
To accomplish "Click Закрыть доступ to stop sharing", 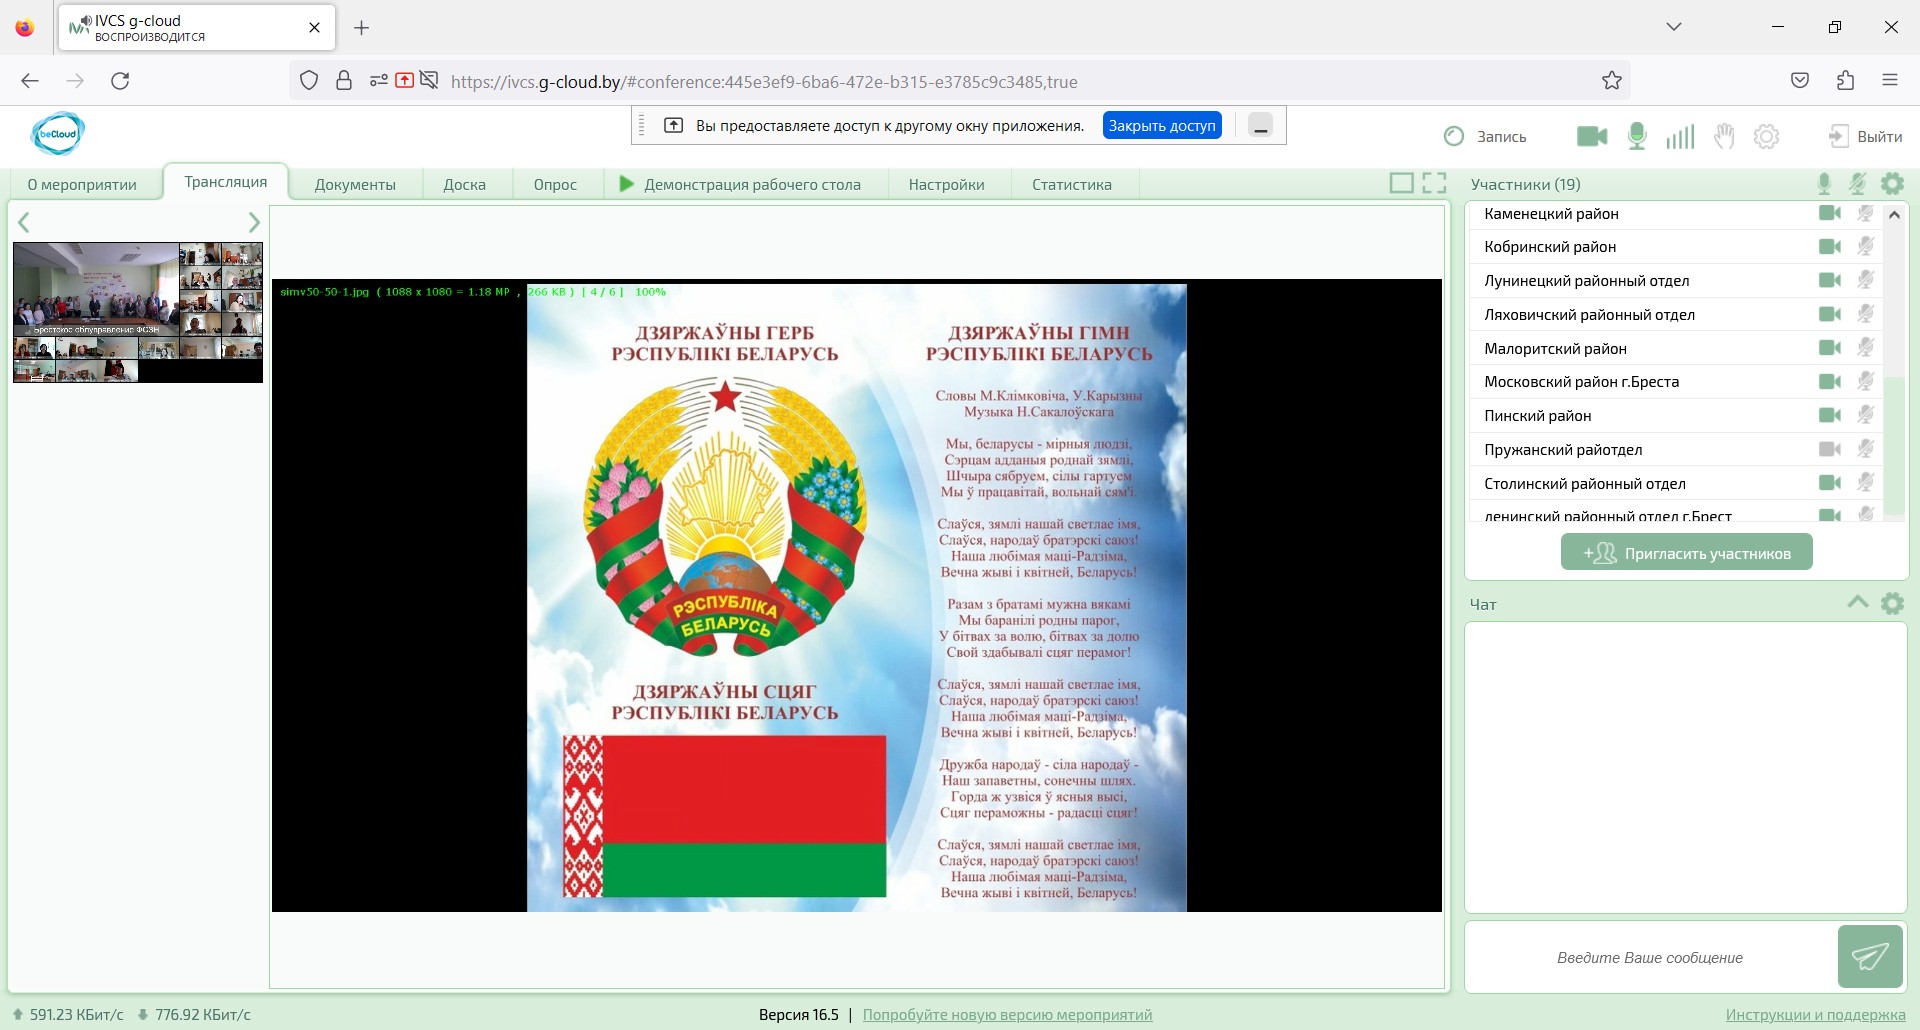I will [1162, 126].
